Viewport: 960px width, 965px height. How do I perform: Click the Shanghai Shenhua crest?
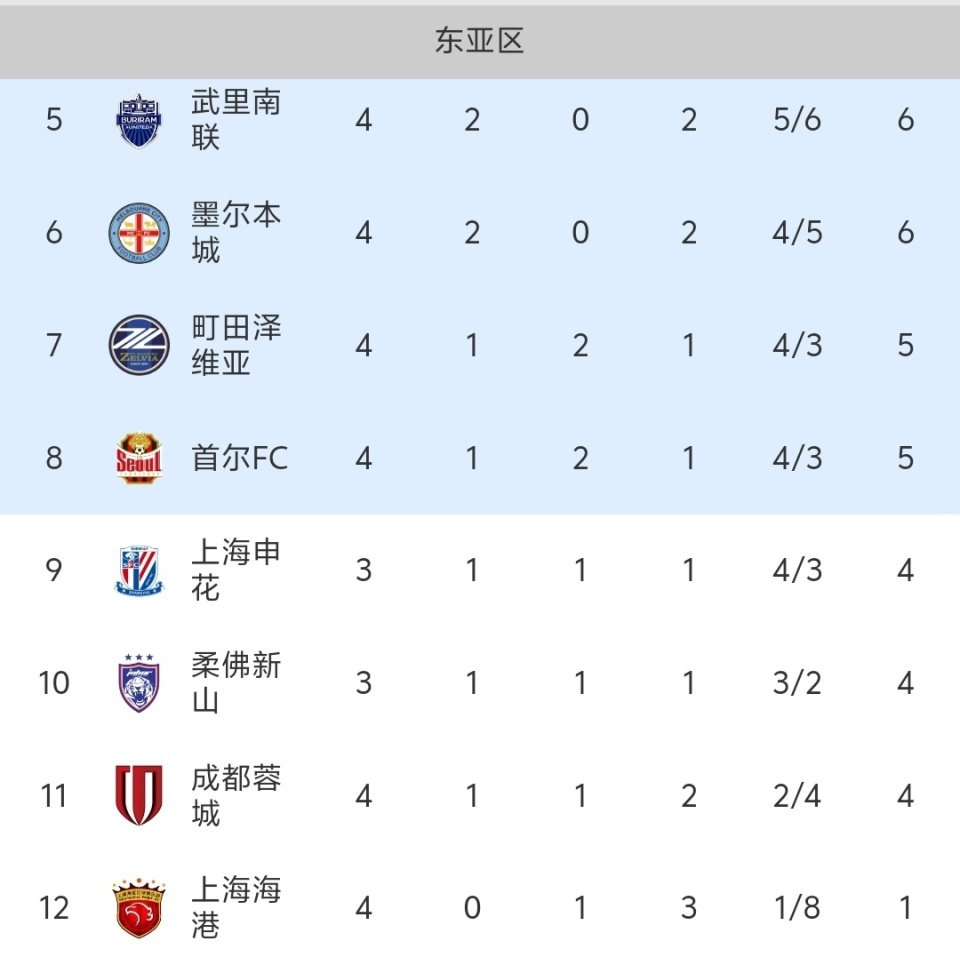point(139,571)
